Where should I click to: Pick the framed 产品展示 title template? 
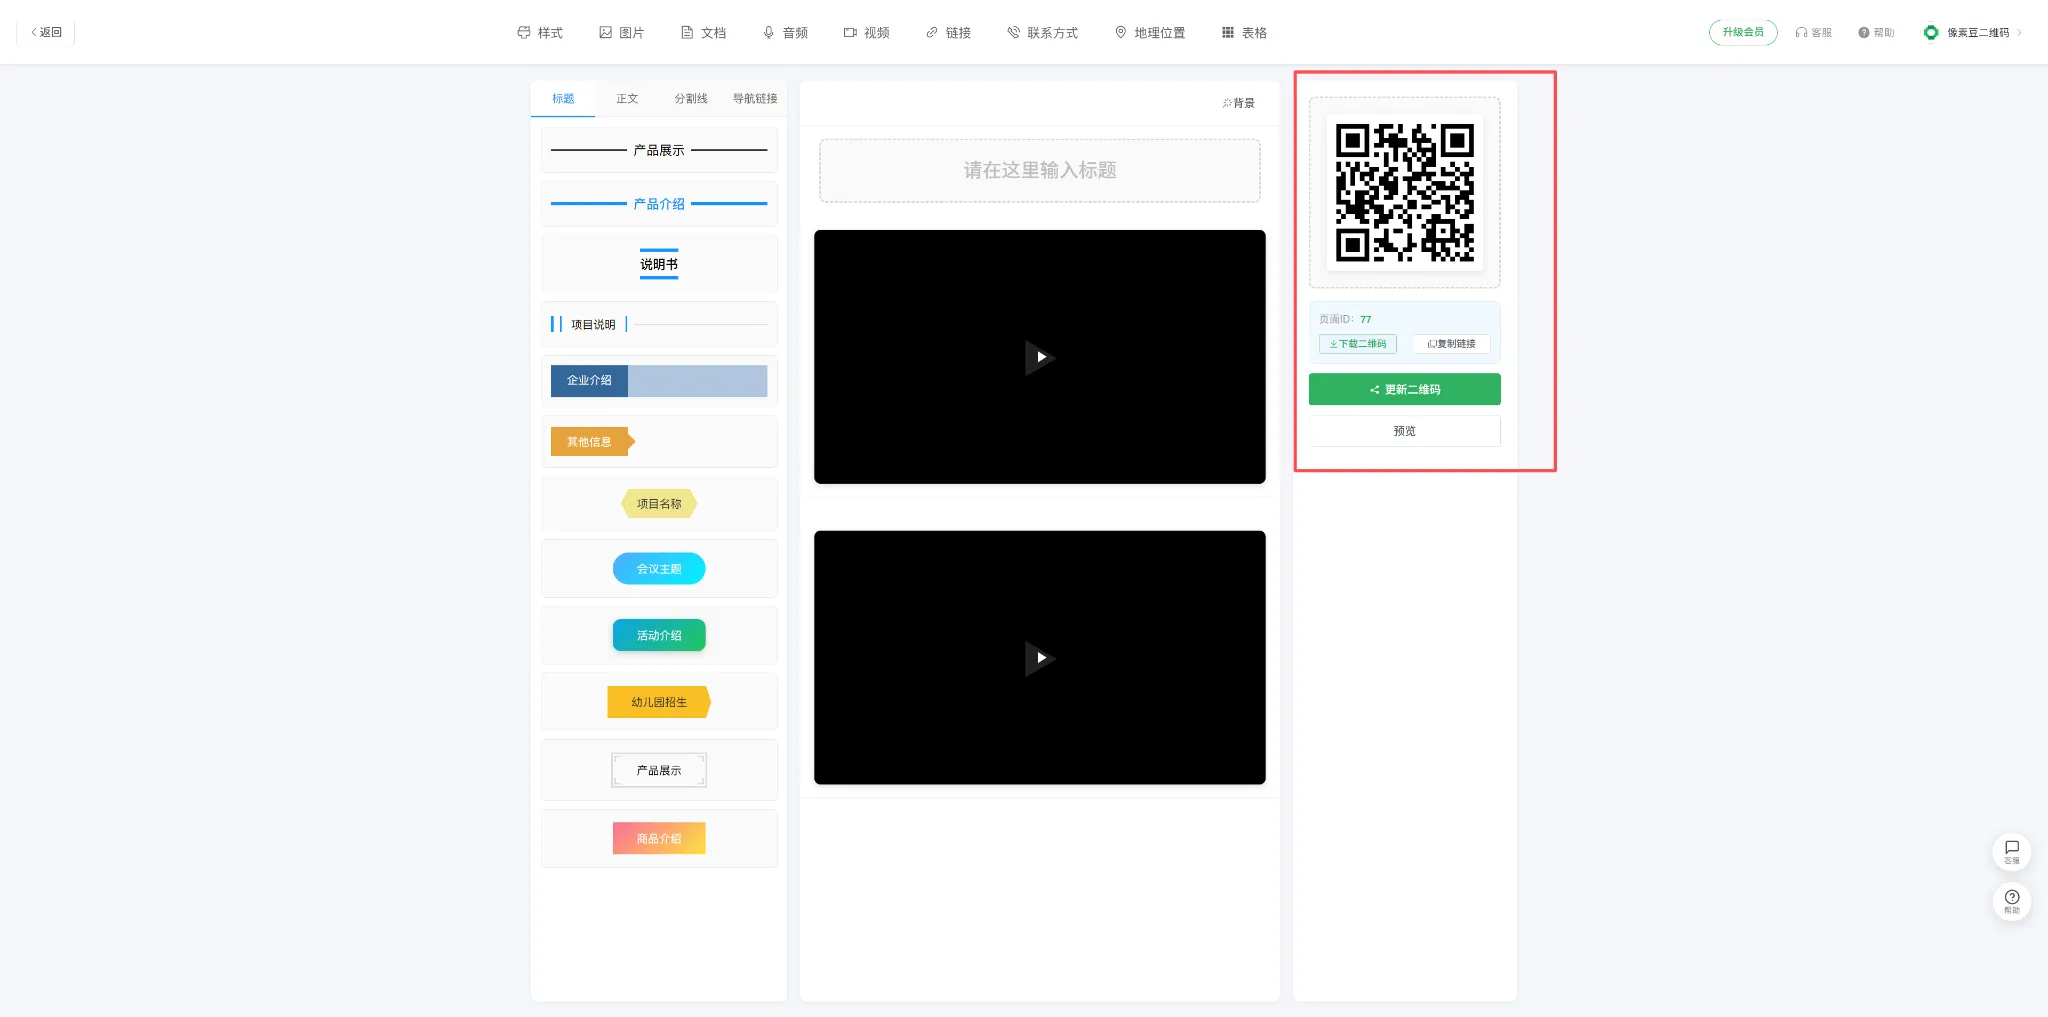(659, 770)
